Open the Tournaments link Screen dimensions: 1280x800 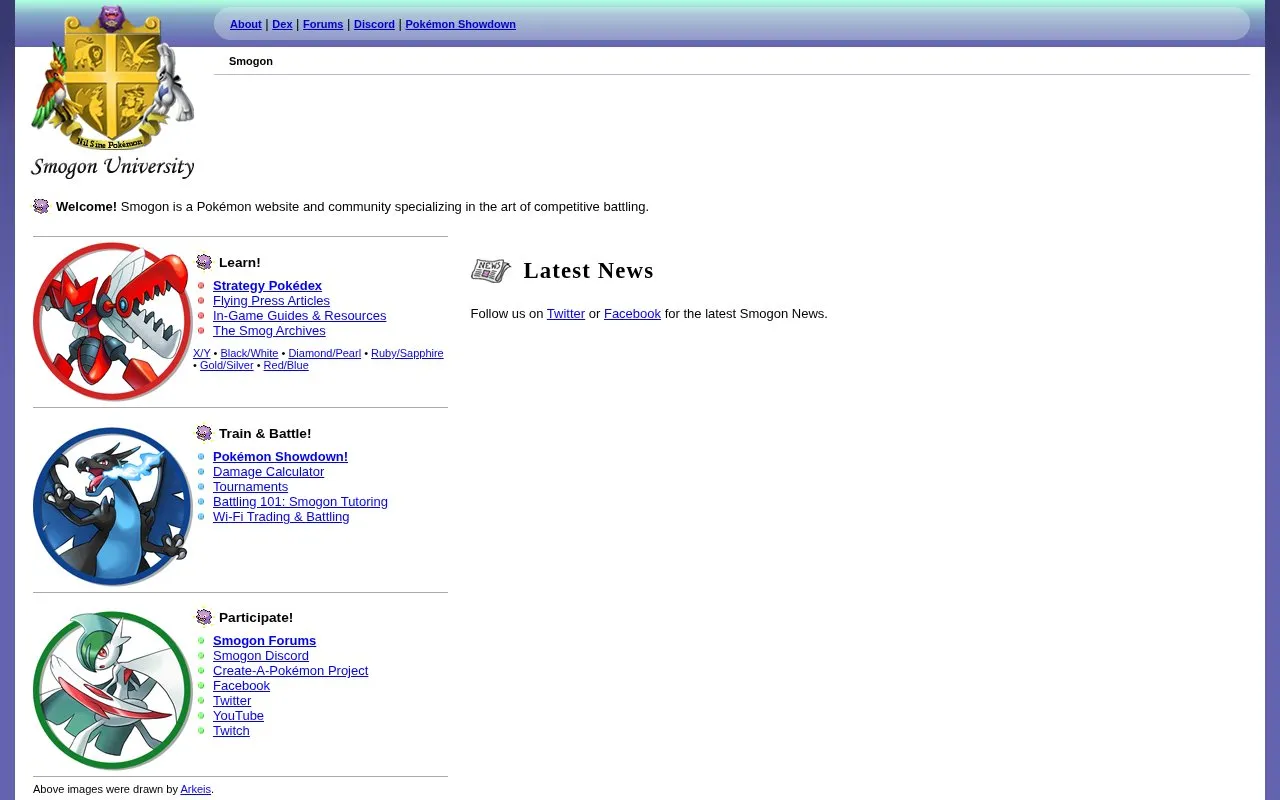coord(250,486)
